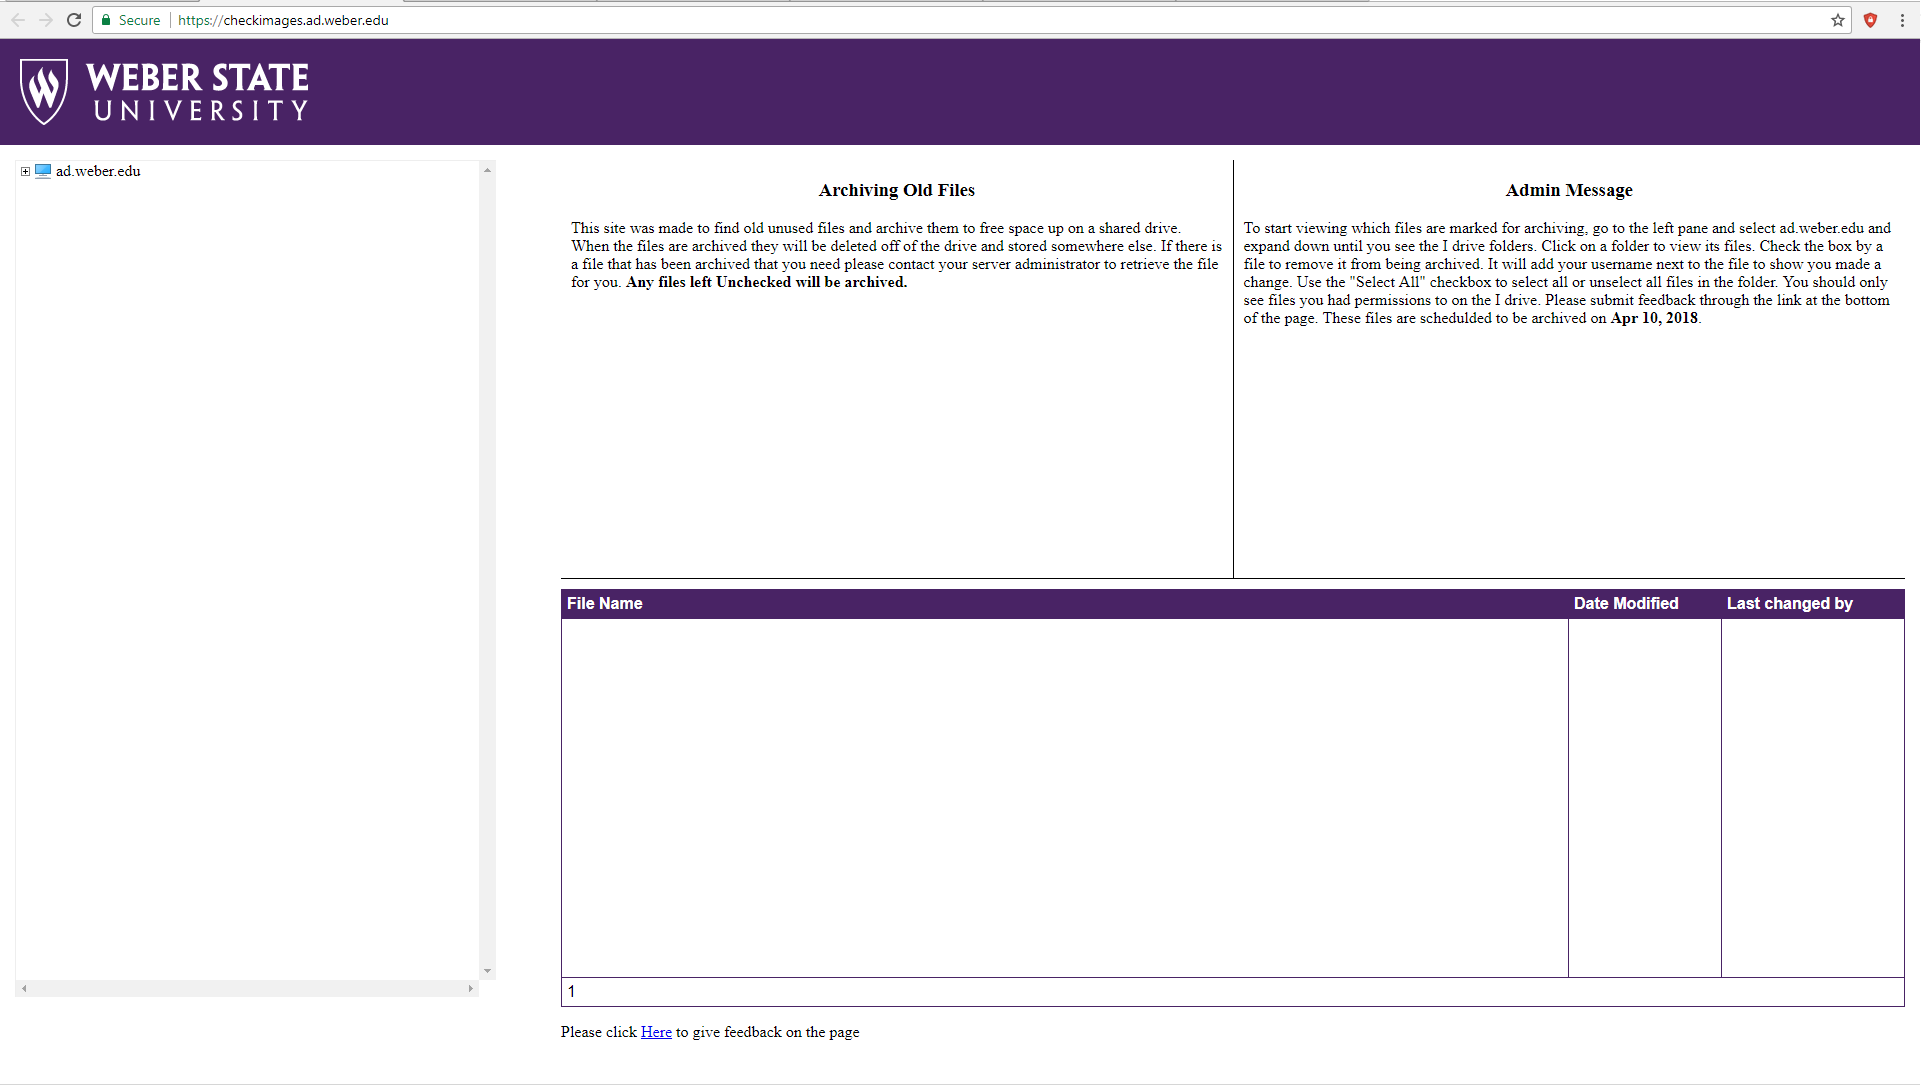Click the tree pane scroll-up arrow
Screen dimensions: 1921x1085
click(487, 170)
